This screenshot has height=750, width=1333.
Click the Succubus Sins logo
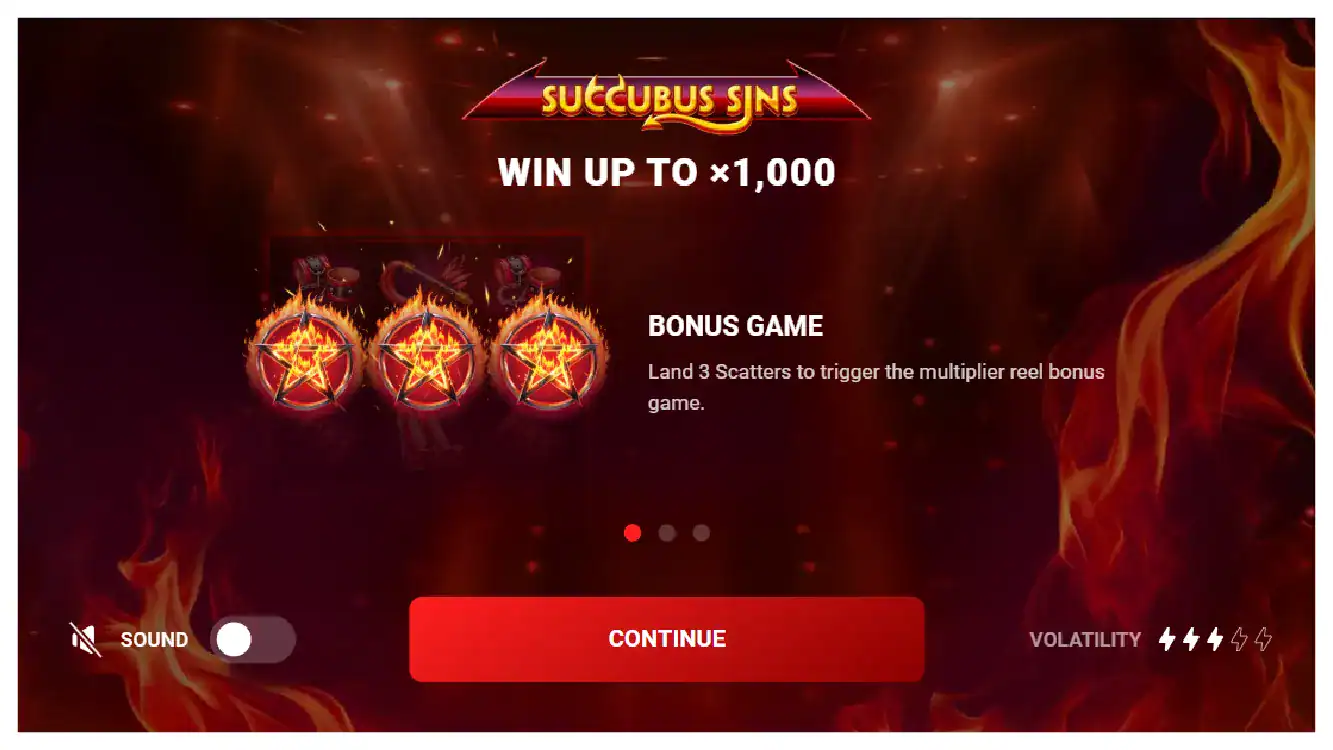tap(667, 94)
